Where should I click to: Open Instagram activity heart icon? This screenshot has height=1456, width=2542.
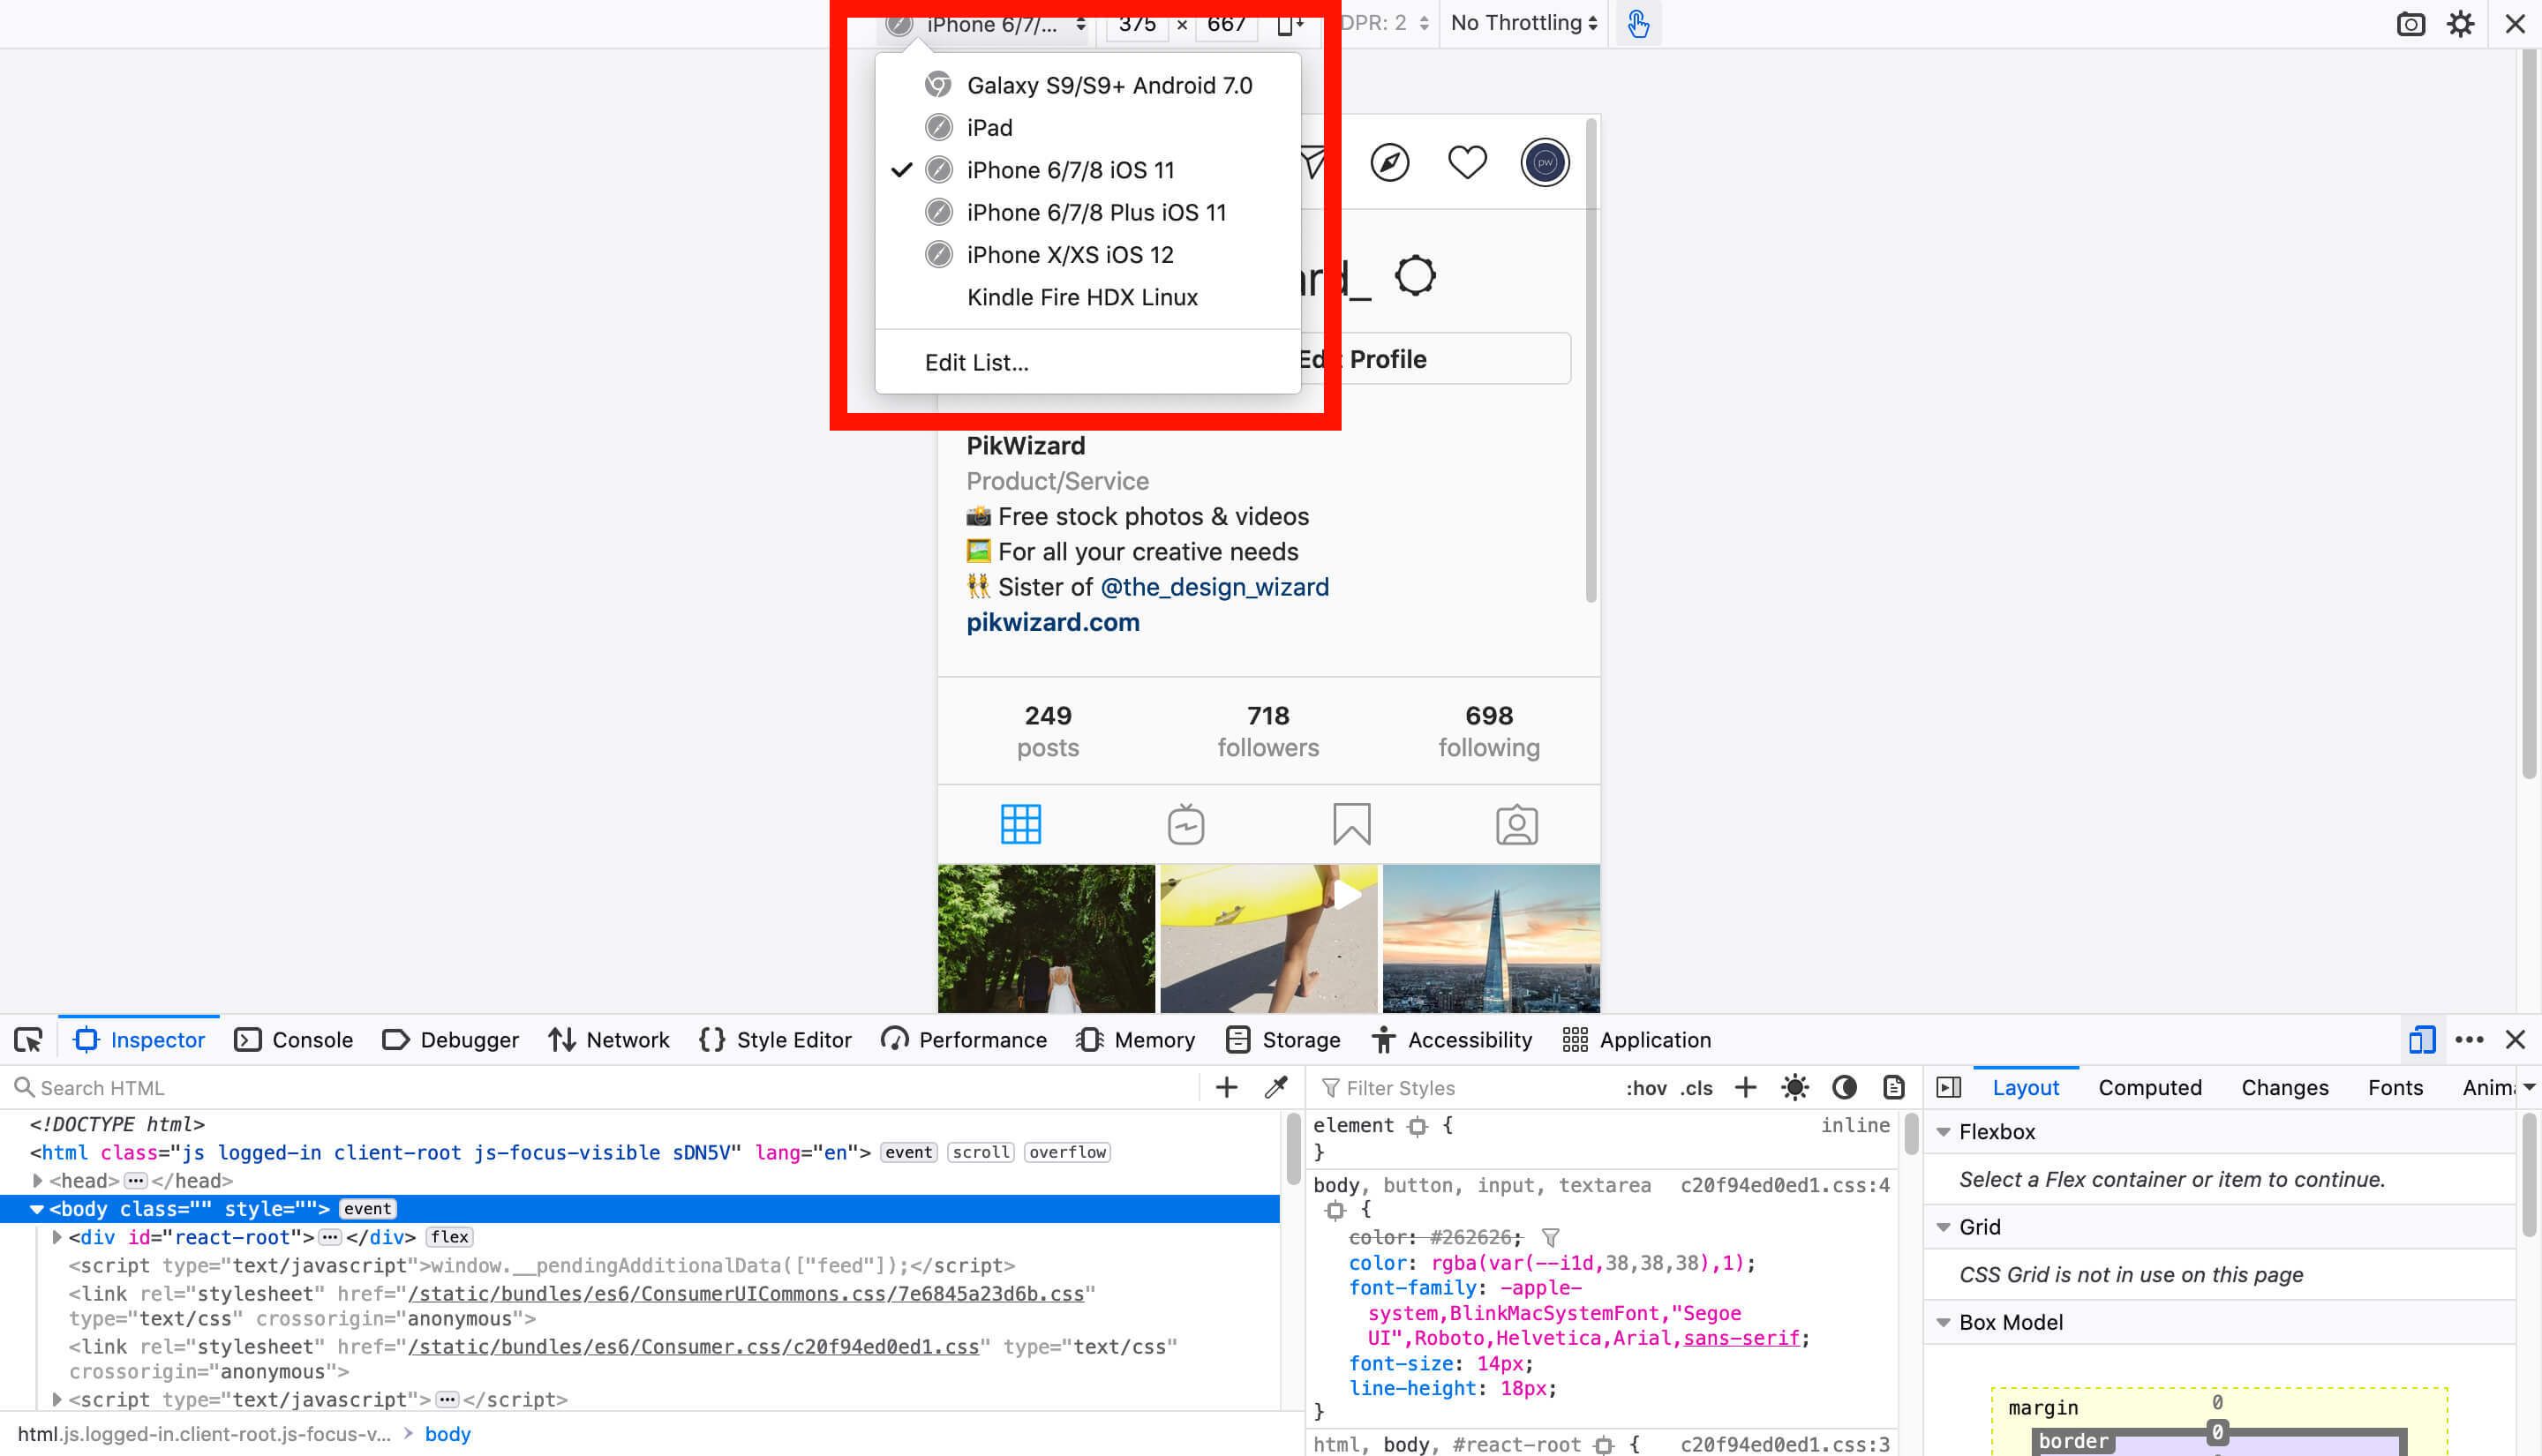[1467, 162]
